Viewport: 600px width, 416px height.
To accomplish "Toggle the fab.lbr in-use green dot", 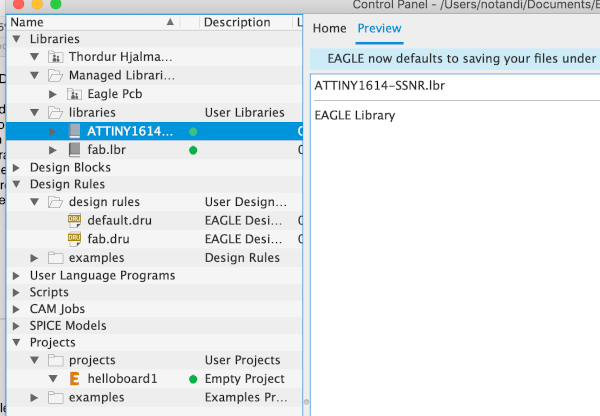I will click(x=193, y=150).
